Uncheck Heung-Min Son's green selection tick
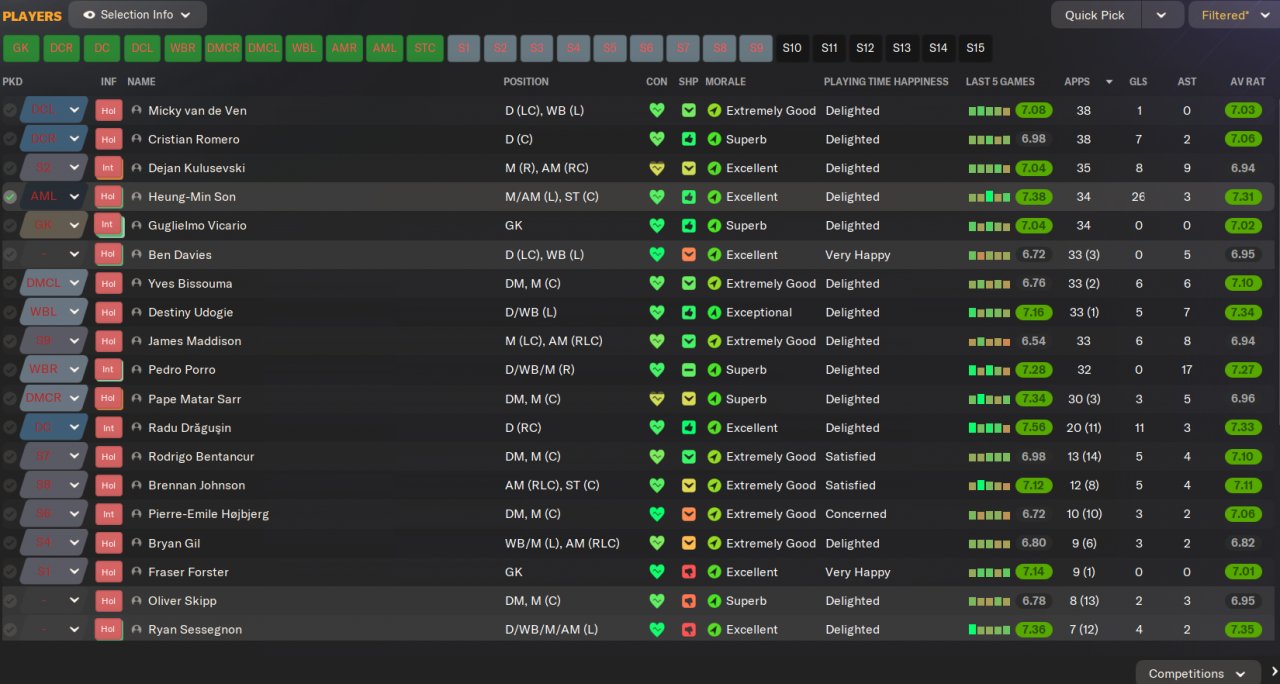Viewport: 1280px width, 684px height. tap(10, 197)
